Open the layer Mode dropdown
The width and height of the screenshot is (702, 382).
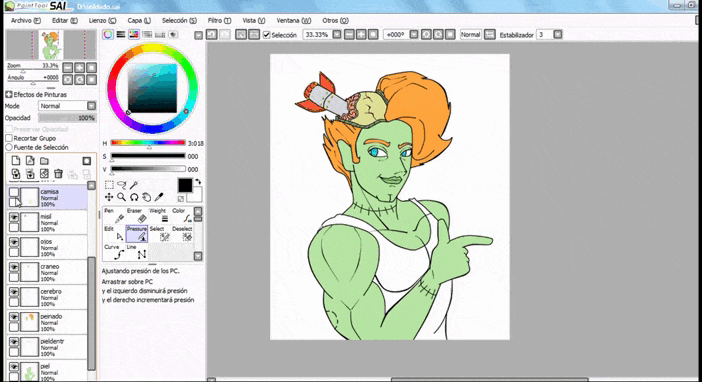(x=91, y=106)
